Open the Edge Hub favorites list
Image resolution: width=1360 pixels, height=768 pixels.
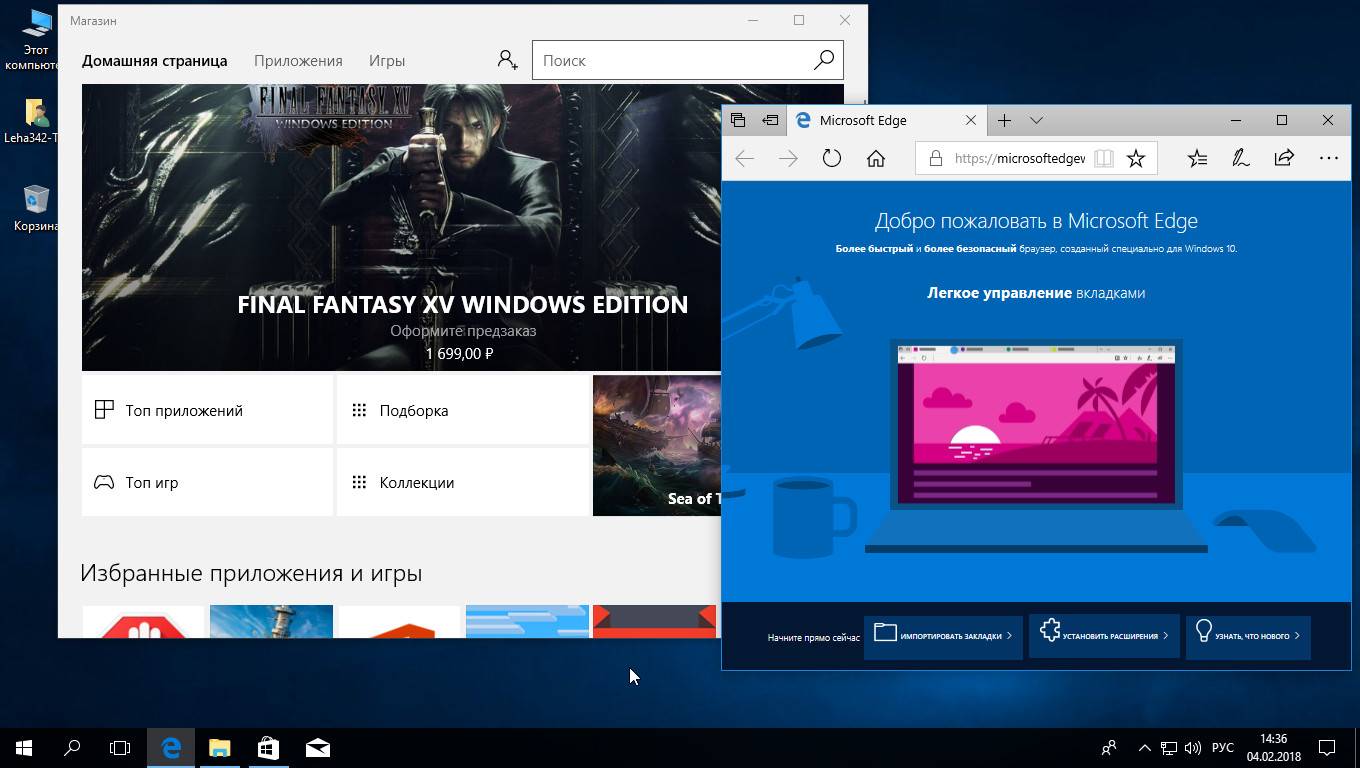point(1197,158)
